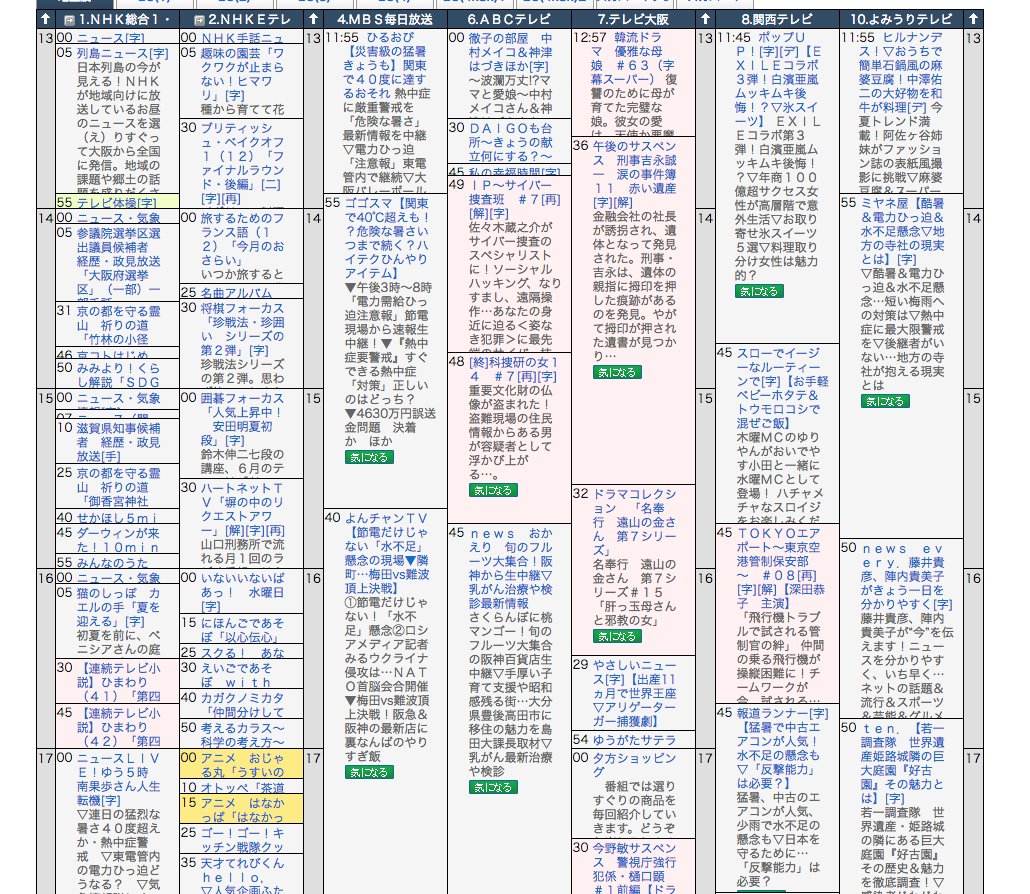Mark ミヤネ屋 with 気になる button
The height and width of the screenshot is (894, 1030).
pos(885,401)
